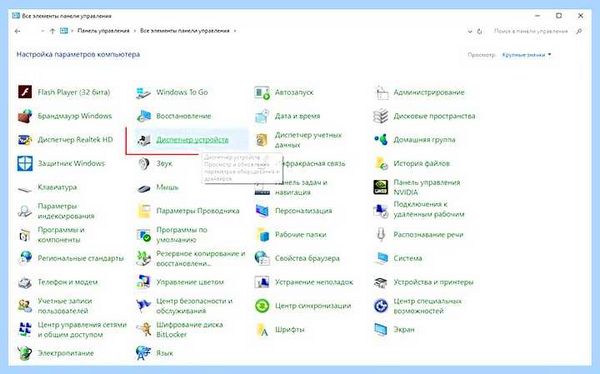Expand chevron after Панель управления breadcrumb
This screenshot has width=600, height=374.
tap(135, 31)
